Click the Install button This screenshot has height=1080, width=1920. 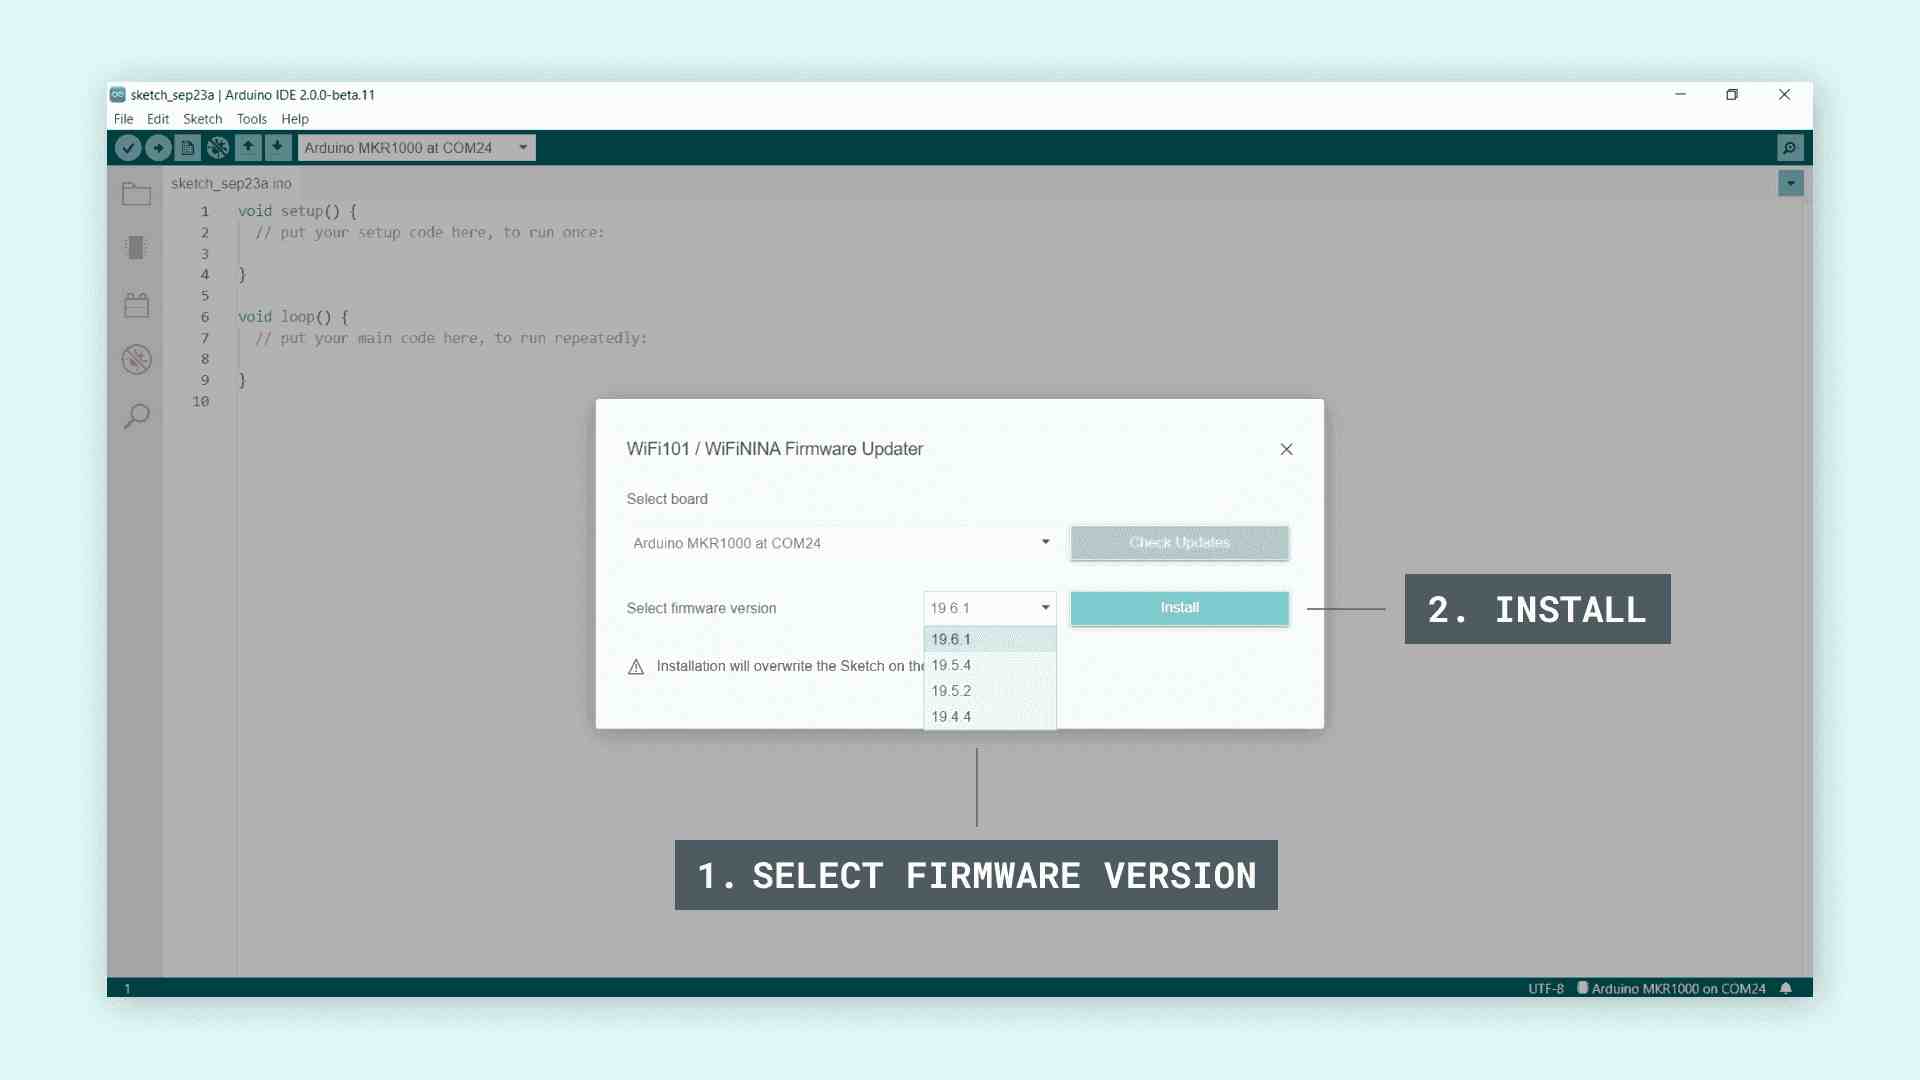pyautogui.click(x=1179, y=608)
